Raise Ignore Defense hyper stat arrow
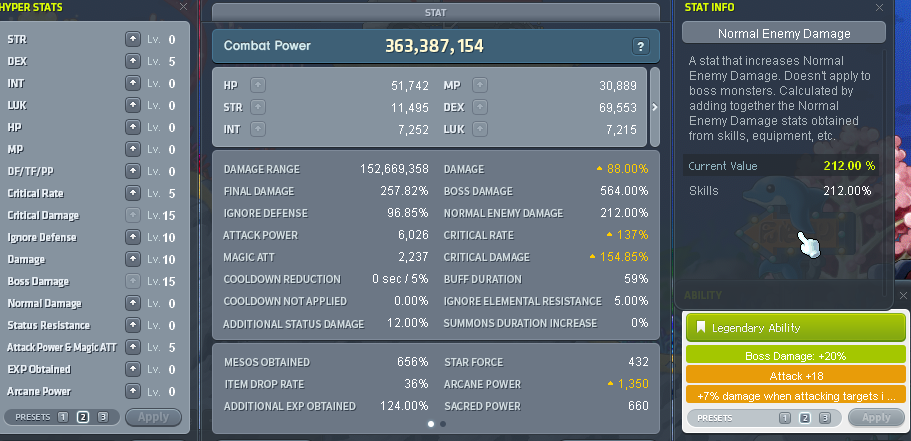This screenshot has height=441, width=911. pos(133,237)
